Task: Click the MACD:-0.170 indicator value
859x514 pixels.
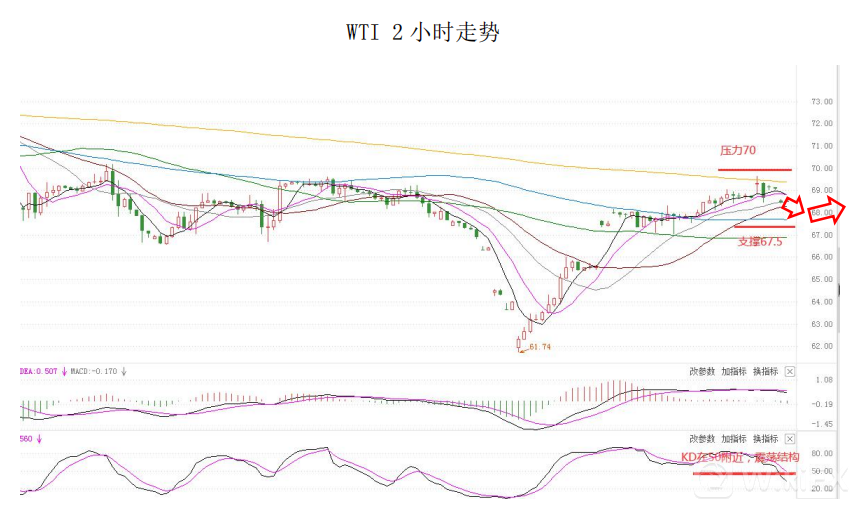Action: point(94,372)
